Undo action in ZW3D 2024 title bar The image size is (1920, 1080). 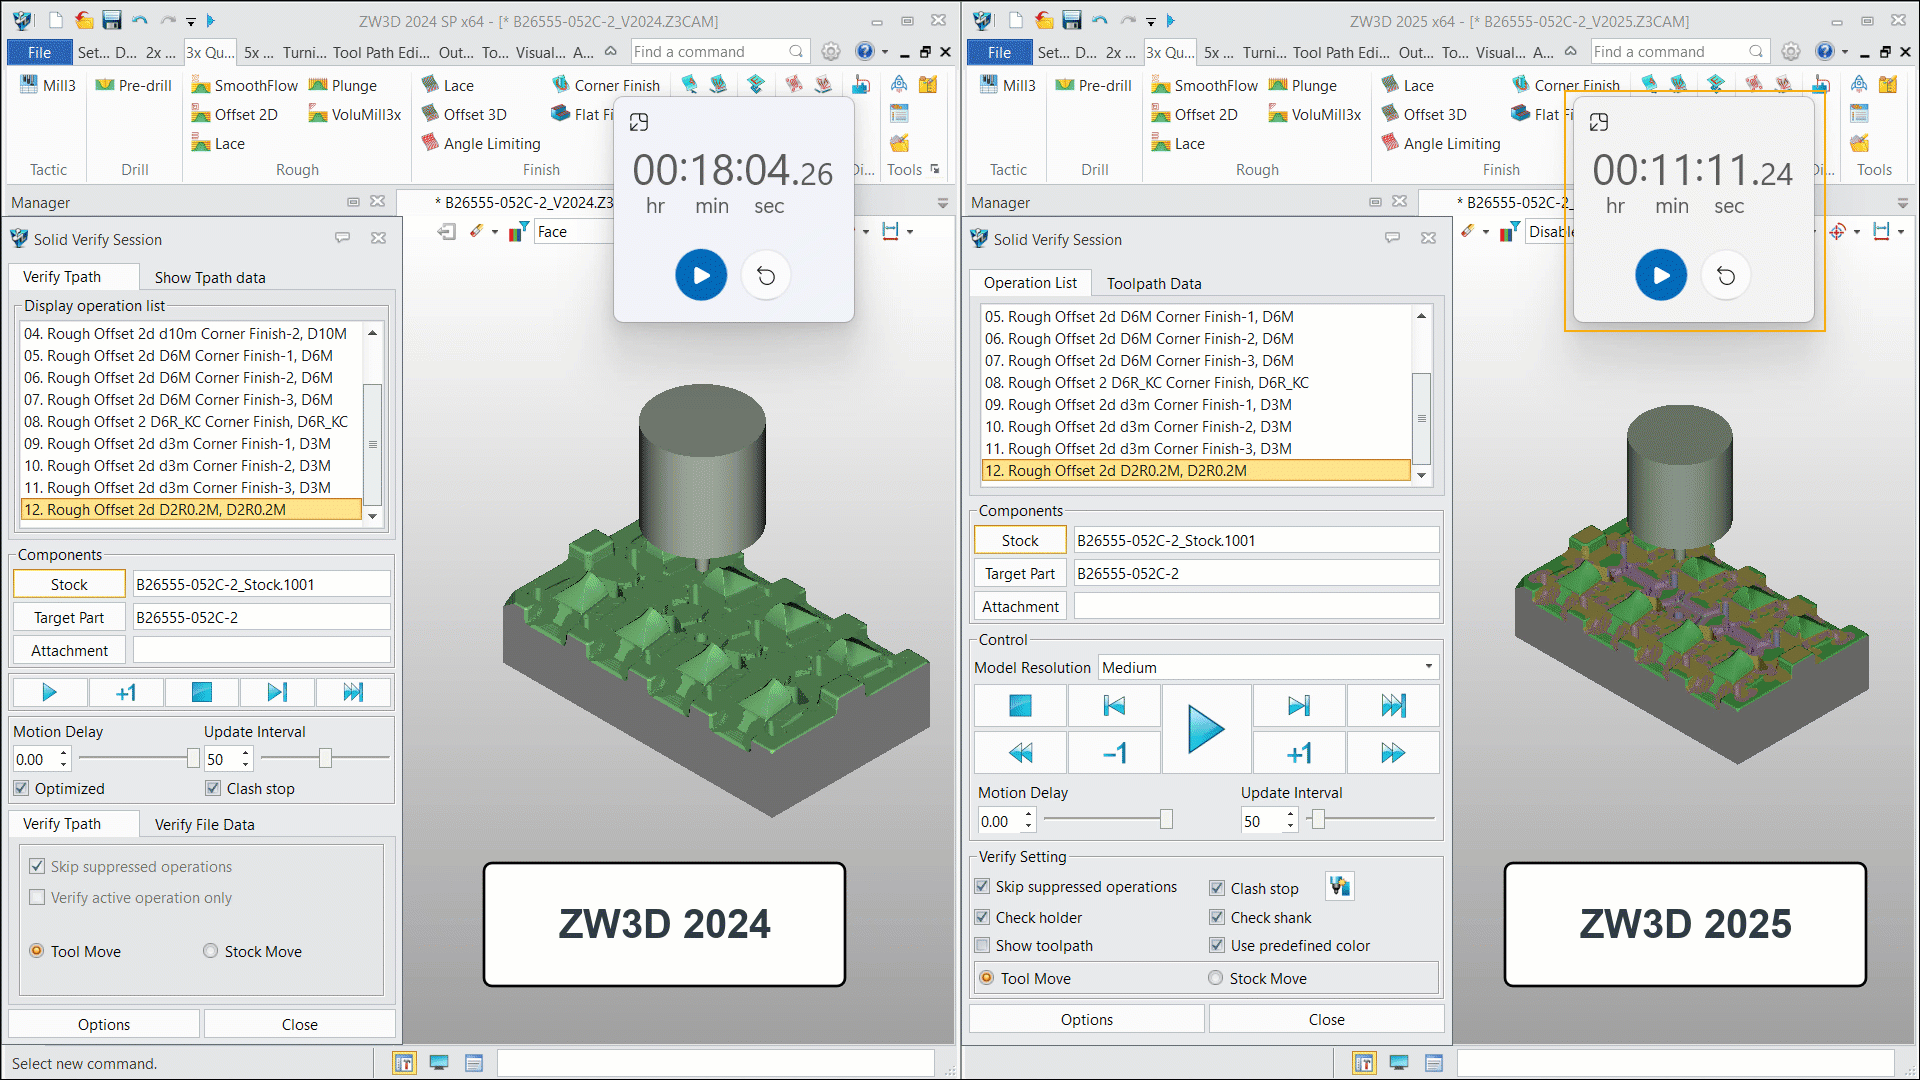140,20
